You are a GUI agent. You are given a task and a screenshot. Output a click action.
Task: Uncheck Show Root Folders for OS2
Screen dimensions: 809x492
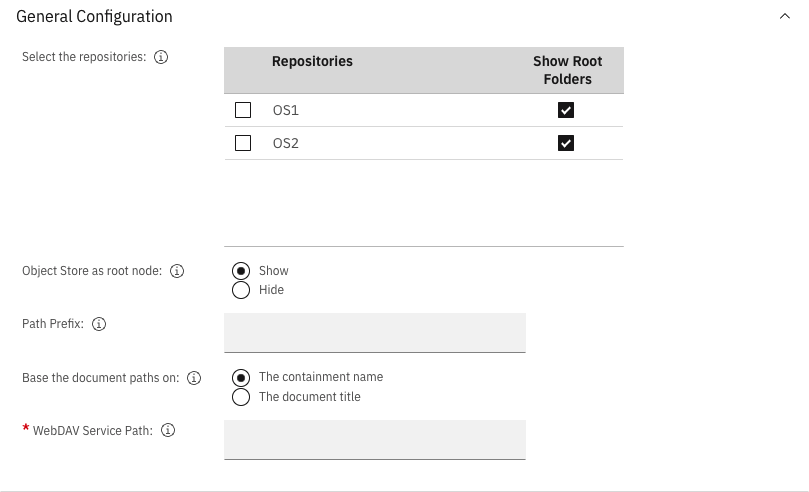566,143
